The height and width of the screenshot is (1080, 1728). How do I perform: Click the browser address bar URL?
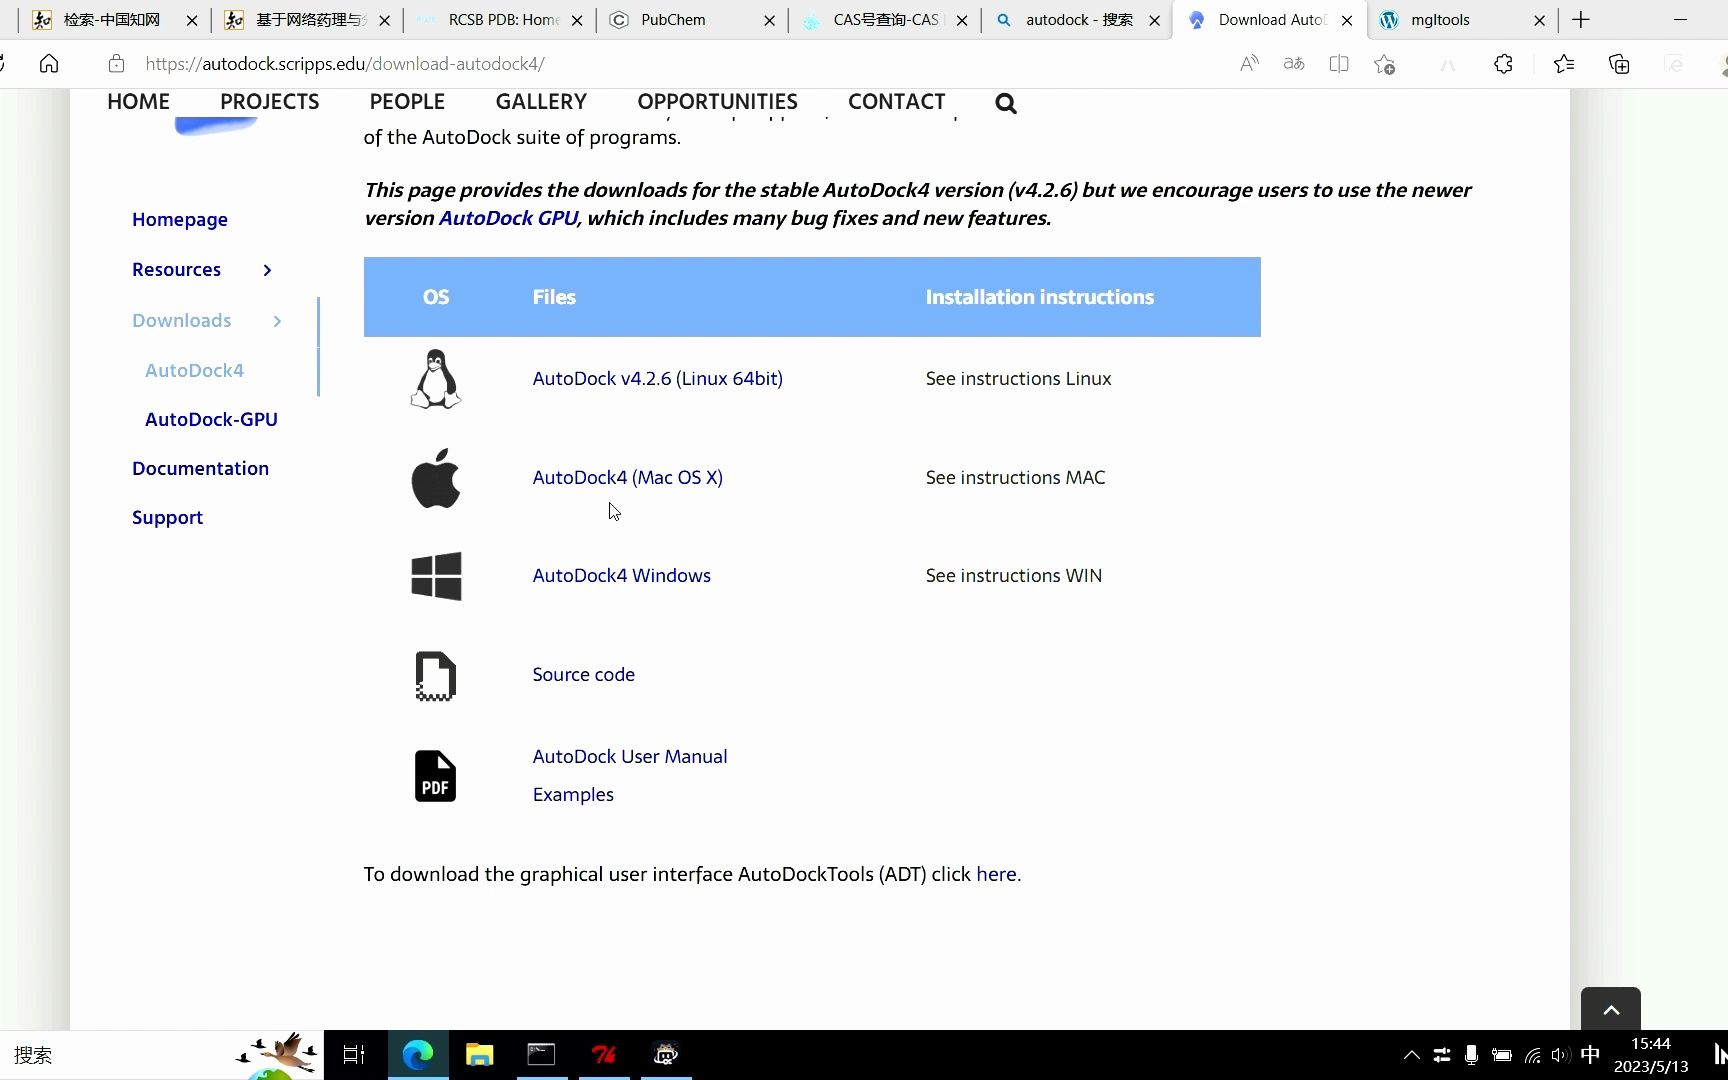[345, 64]
